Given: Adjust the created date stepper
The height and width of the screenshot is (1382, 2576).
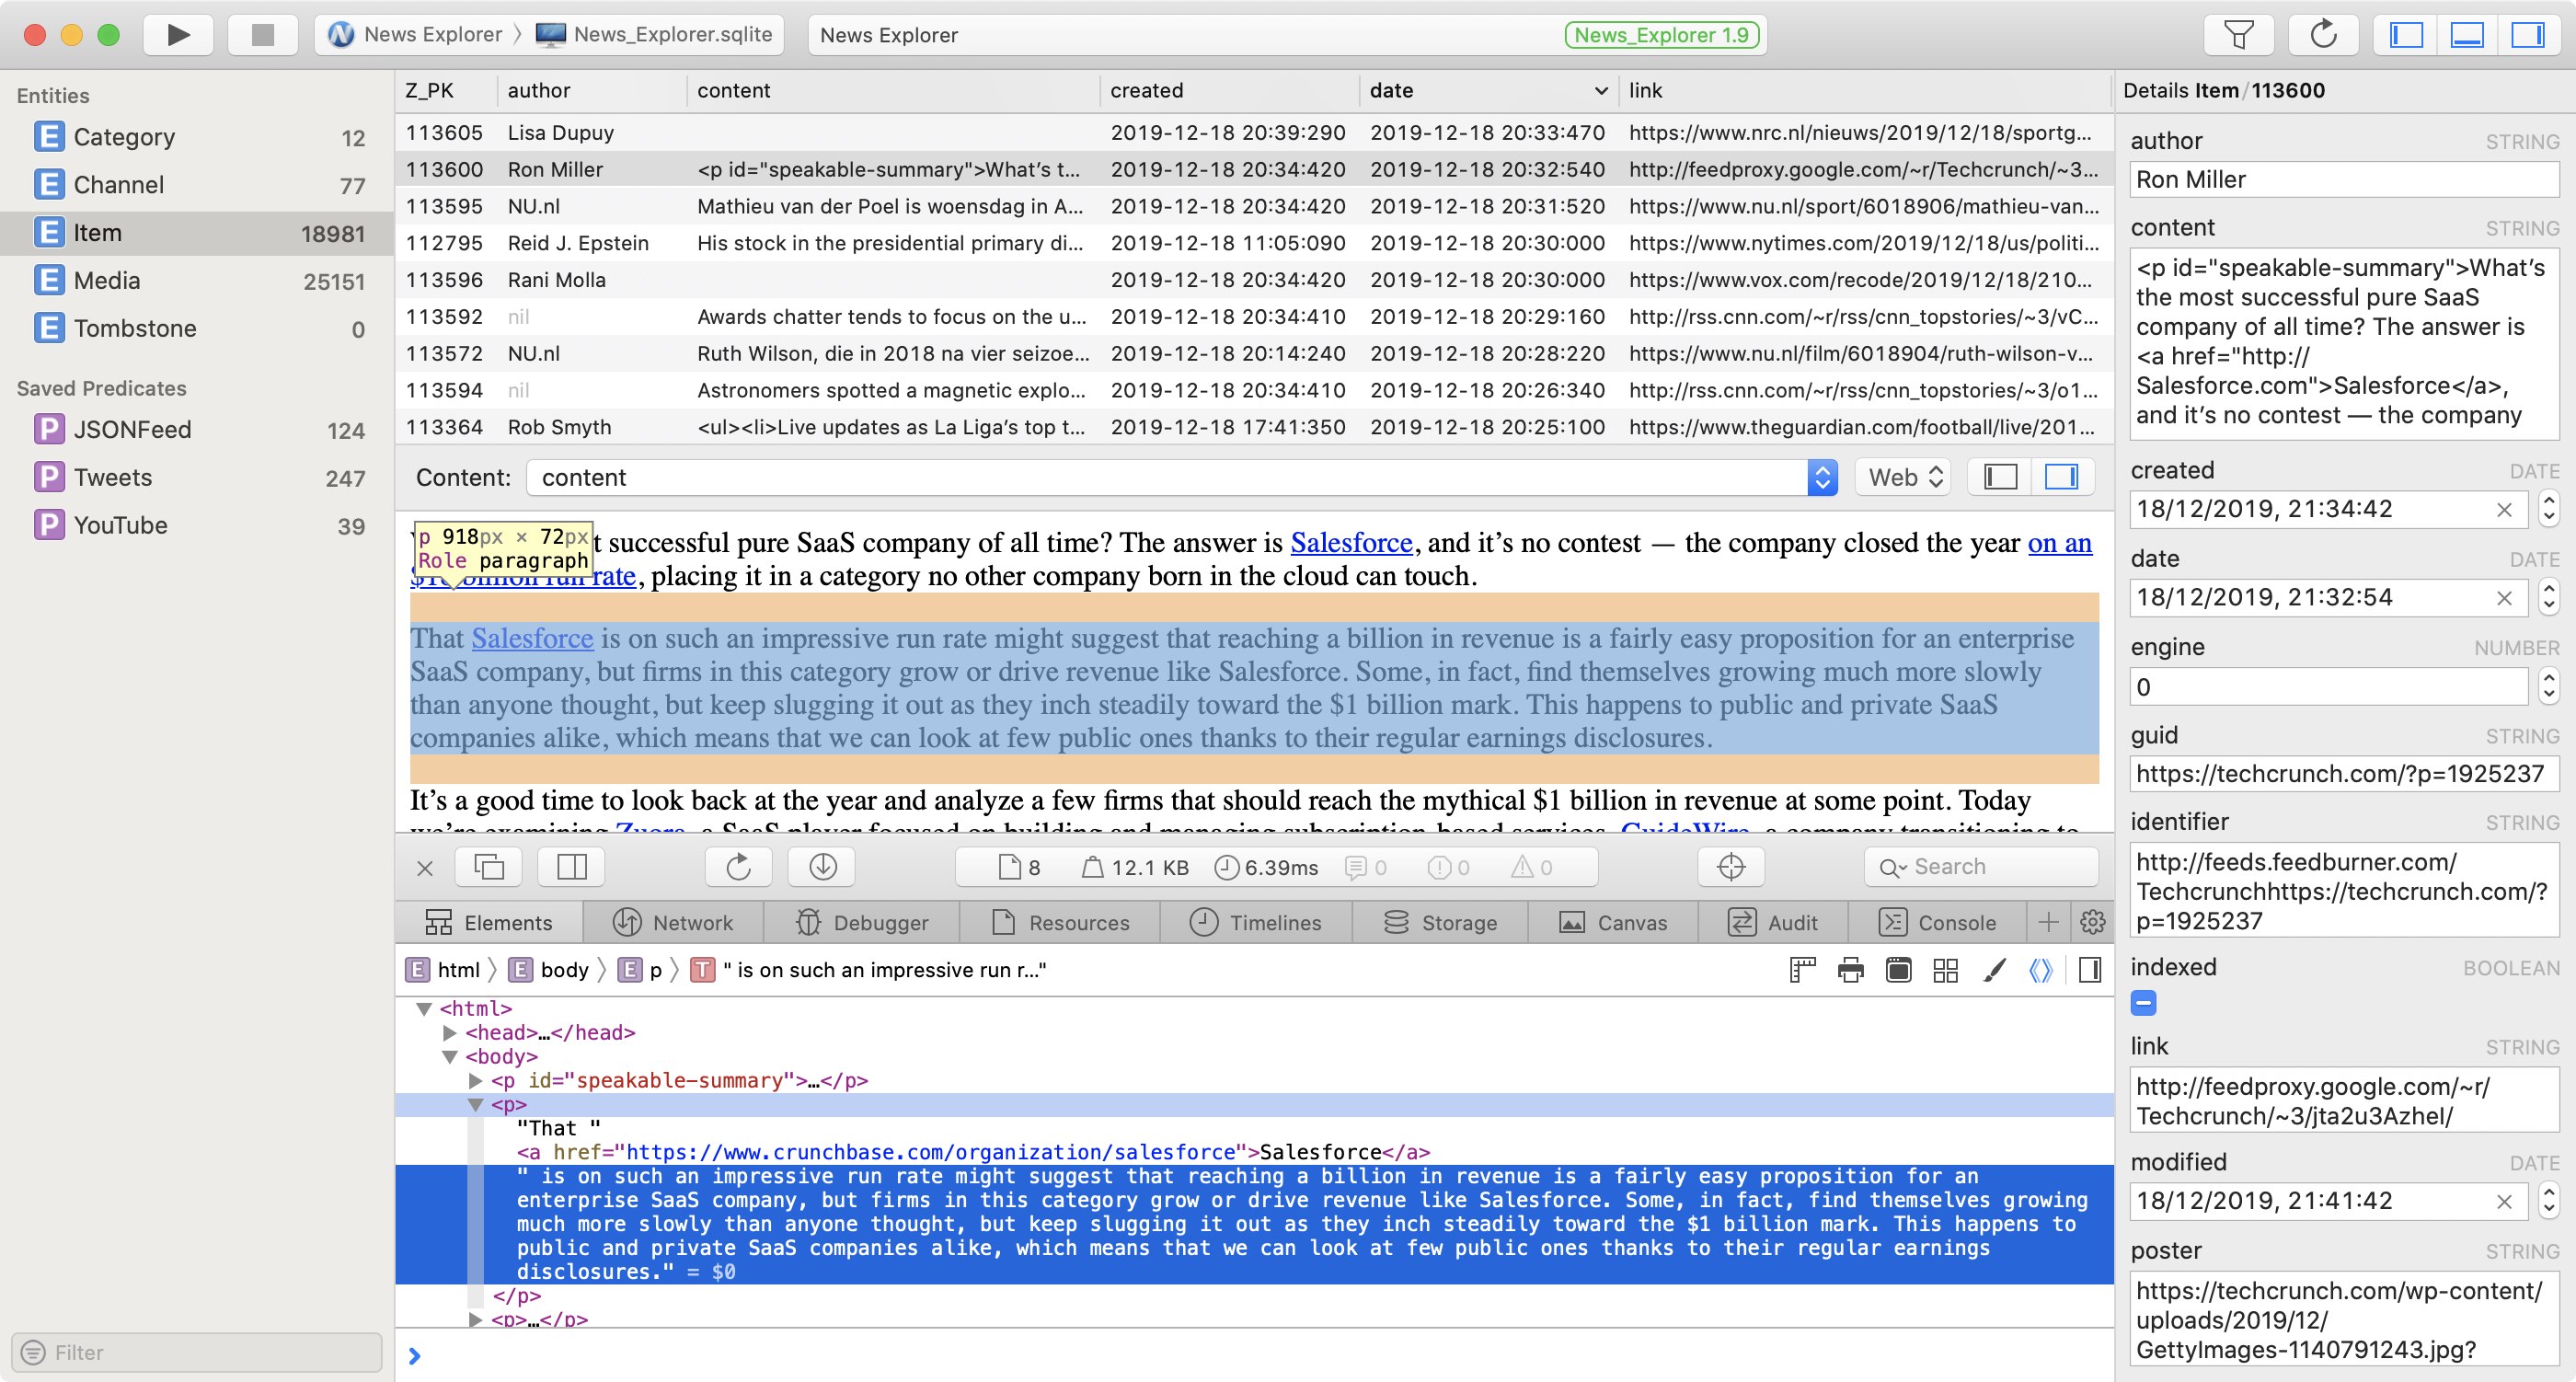Looking at the screenshot, I should pos(2549,509).
